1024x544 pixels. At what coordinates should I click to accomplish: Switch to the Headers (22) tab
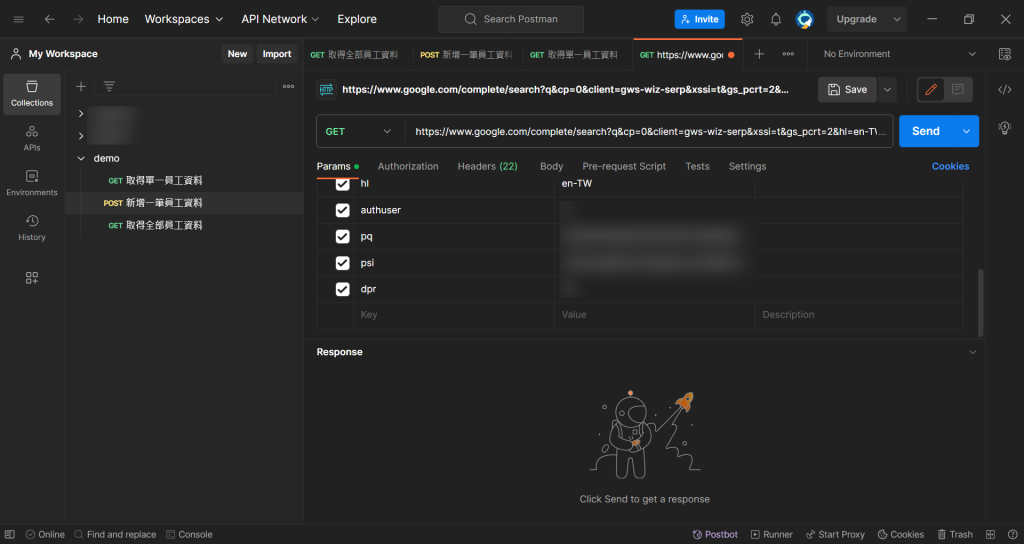(x=487, y=167)
